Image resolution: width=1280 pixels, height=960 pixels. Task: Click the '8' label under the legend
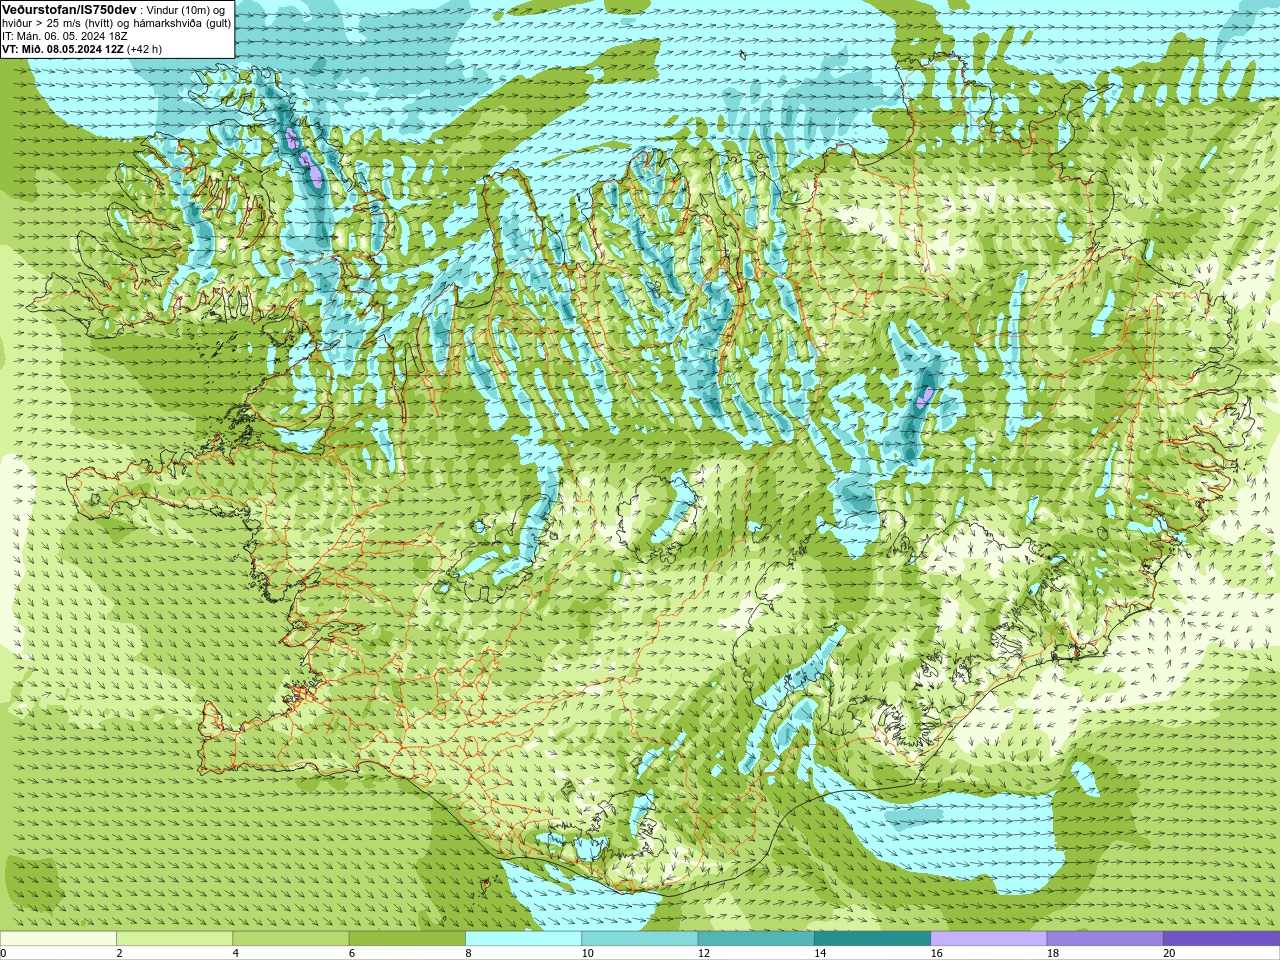coord(469,953)
